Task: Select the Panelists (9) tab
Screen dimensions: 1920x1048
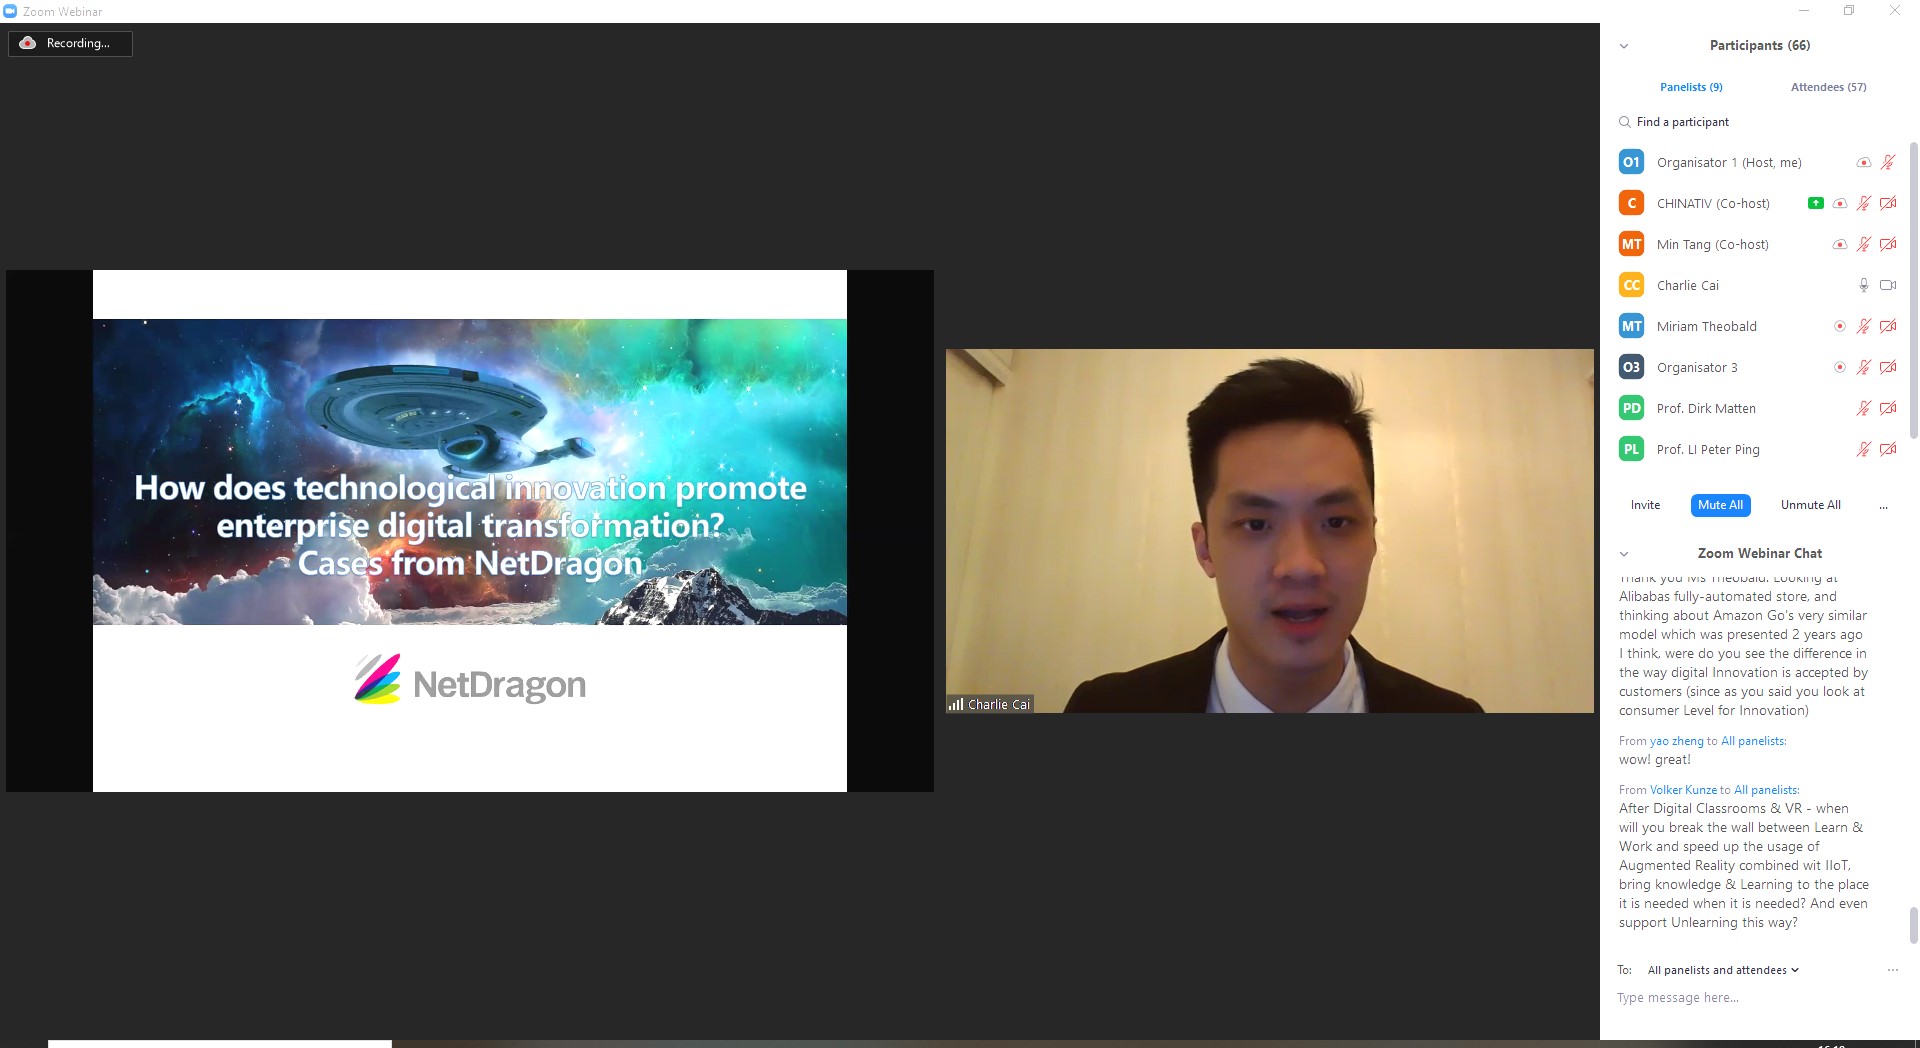Action: tap(1691, 87)
